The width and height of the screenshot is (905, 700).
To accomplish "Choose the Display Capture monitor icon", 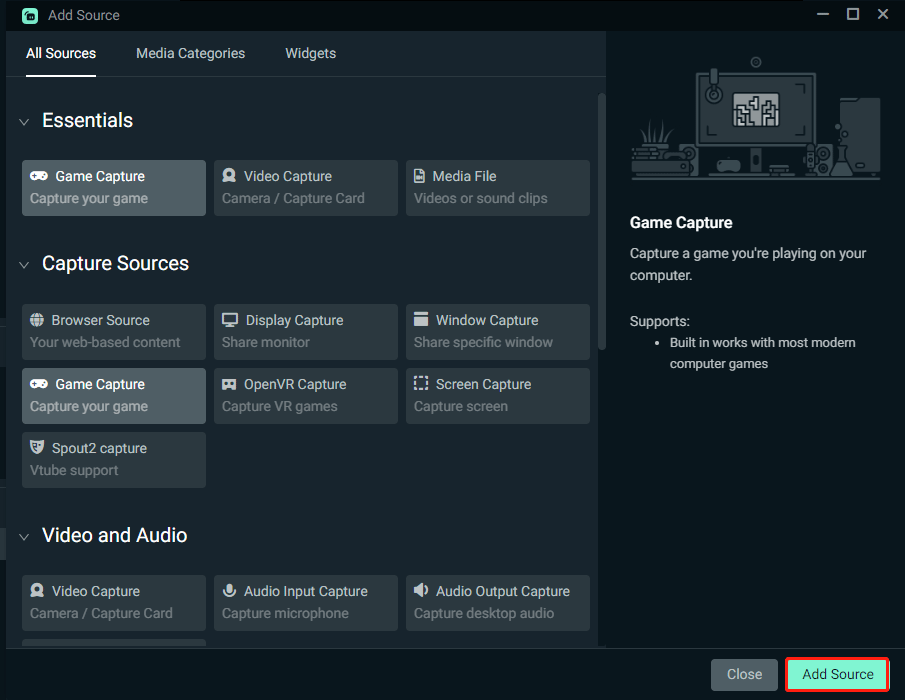I will 230,320.
